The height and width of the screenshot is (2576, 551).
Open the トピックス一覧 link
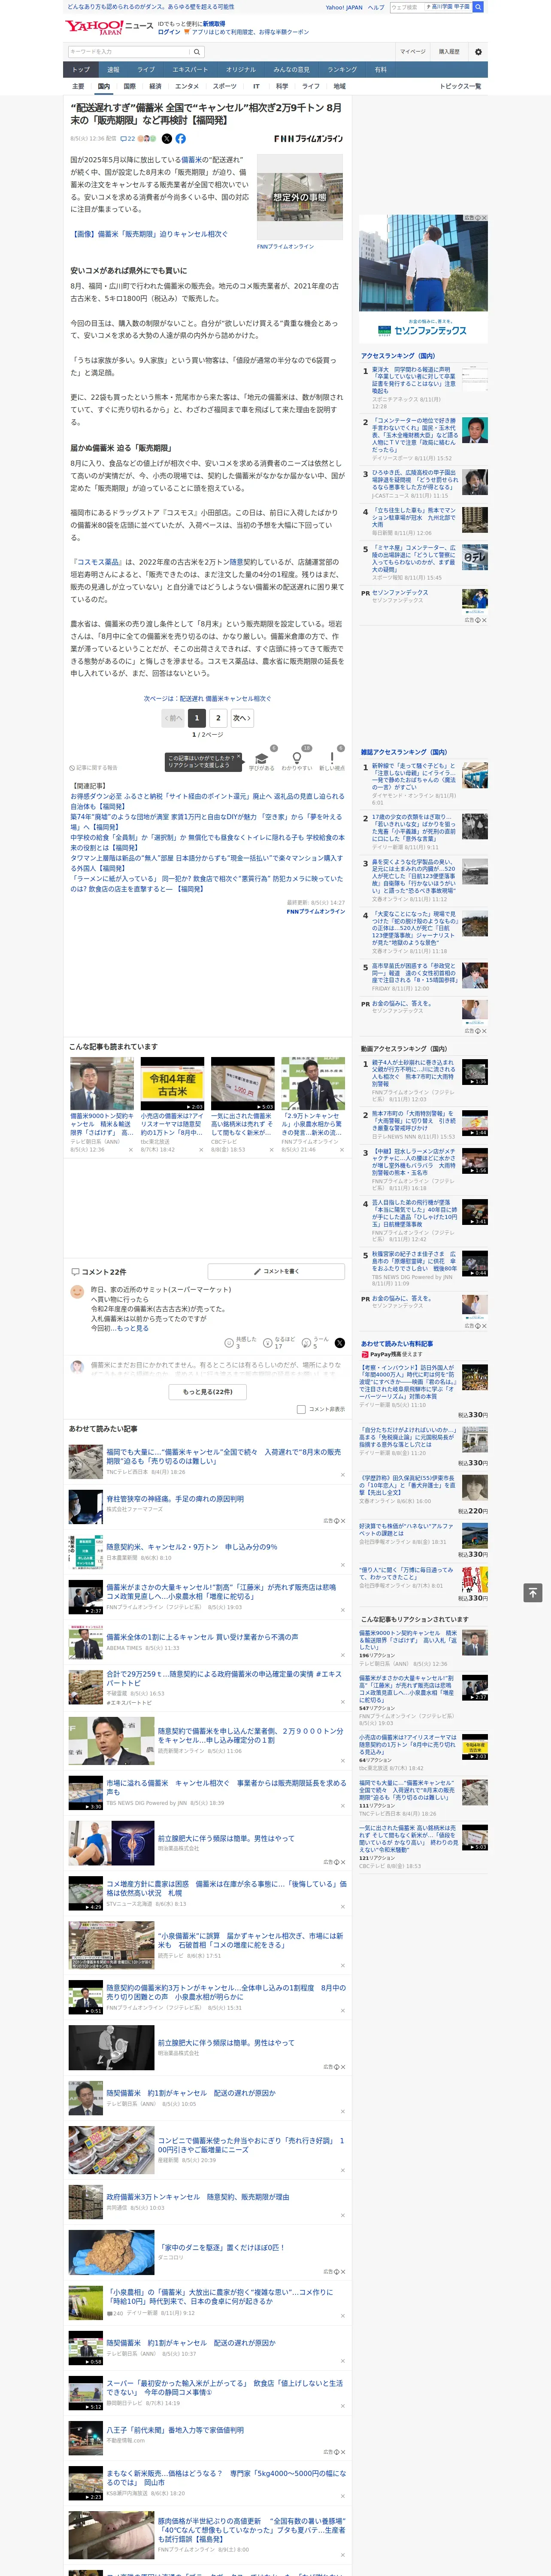tap(460, 86)
